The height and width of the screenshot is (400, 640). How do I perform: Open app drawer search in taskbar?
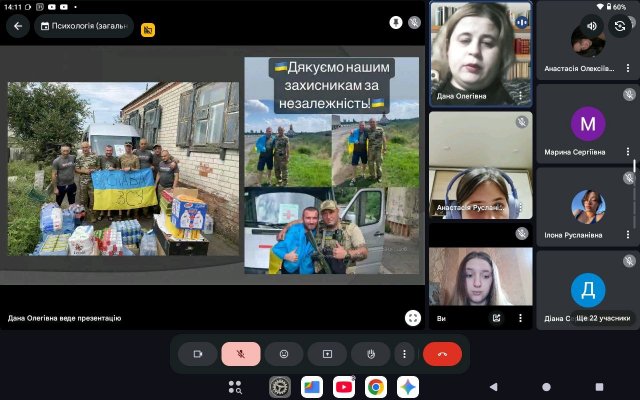[x=235, y=387]
